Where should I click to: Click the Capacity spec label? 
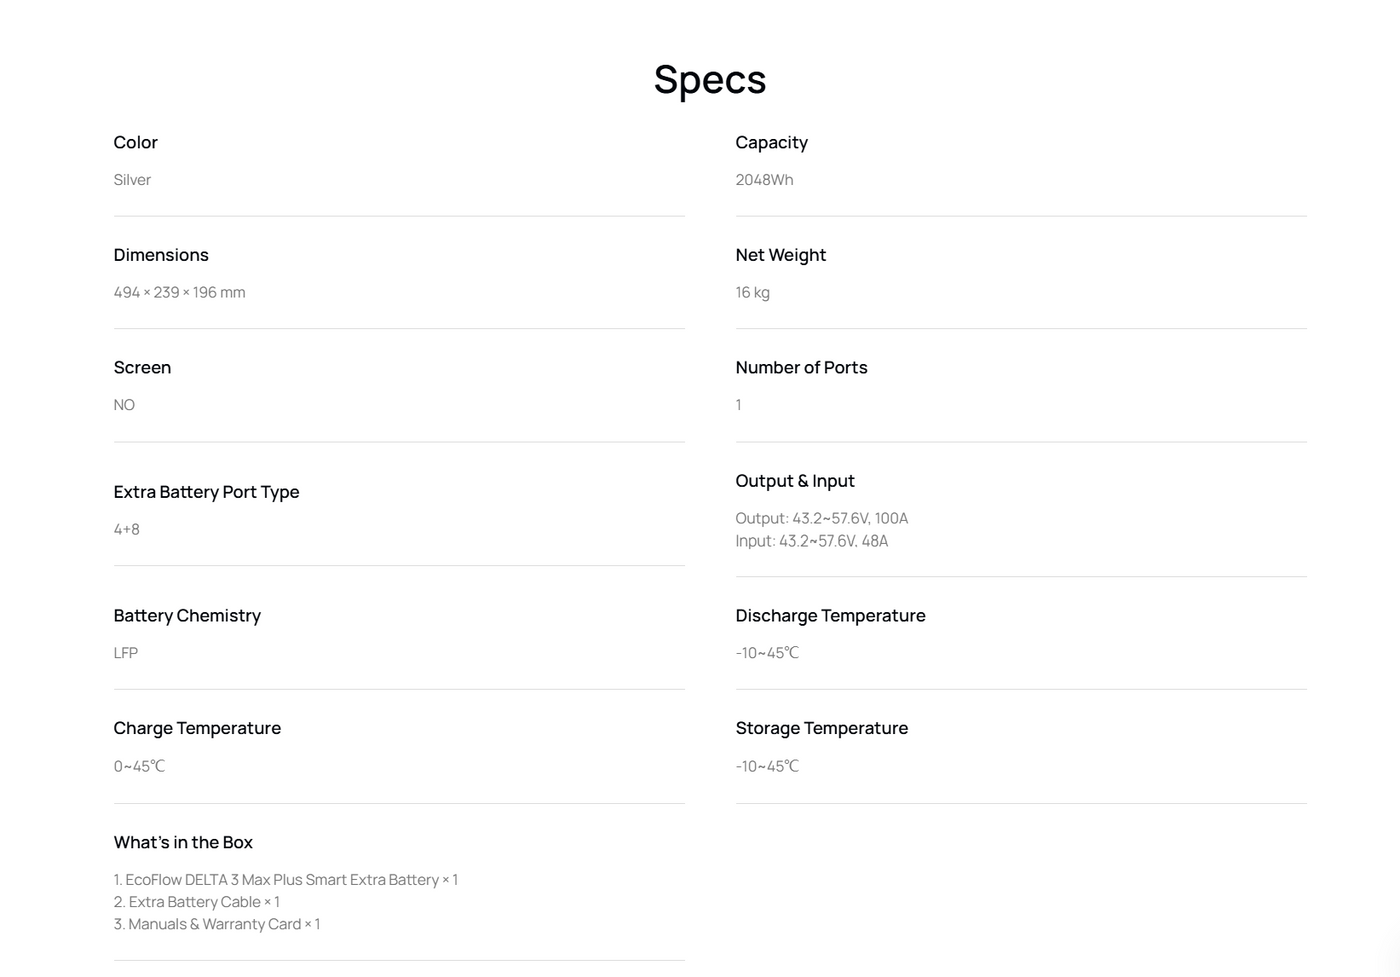[x=771, y=143]
